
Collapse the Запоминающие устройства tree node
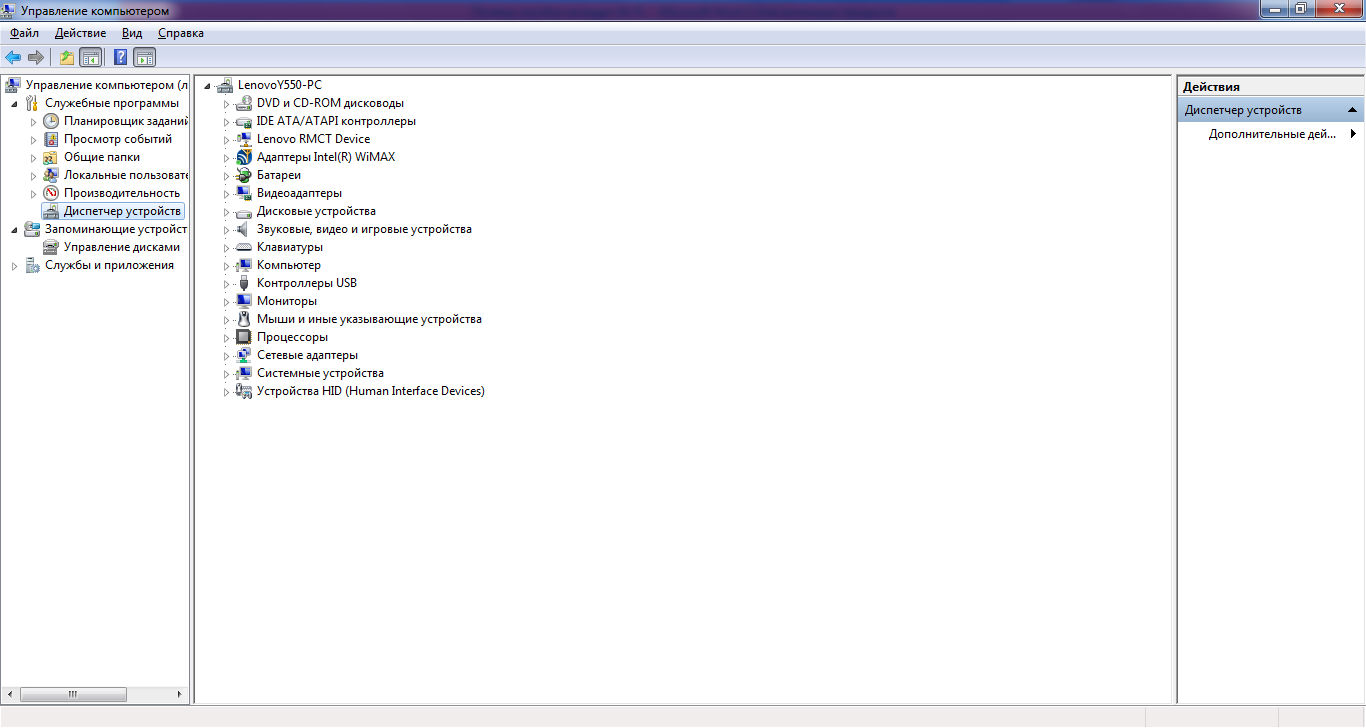(x=14, y=229)
